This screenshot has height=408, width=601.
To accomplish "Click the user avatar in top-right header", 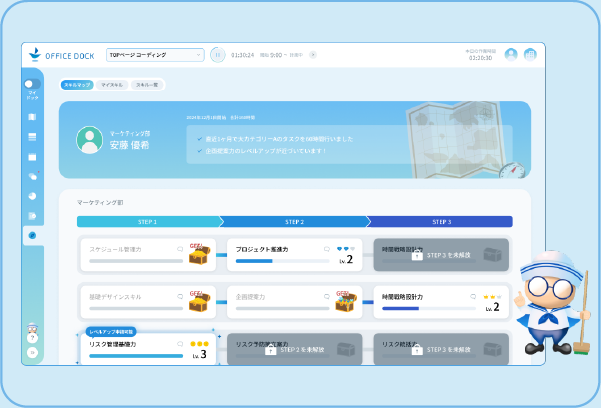I will coord(512,55).
